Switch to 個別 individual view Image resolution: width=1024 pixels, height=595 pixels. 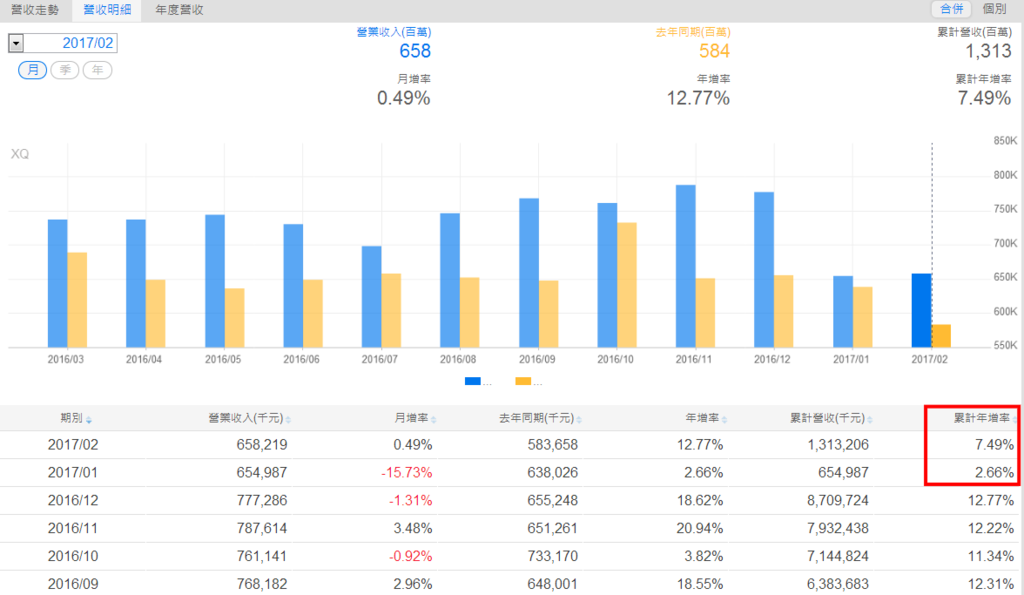click(x=994, y=8)
